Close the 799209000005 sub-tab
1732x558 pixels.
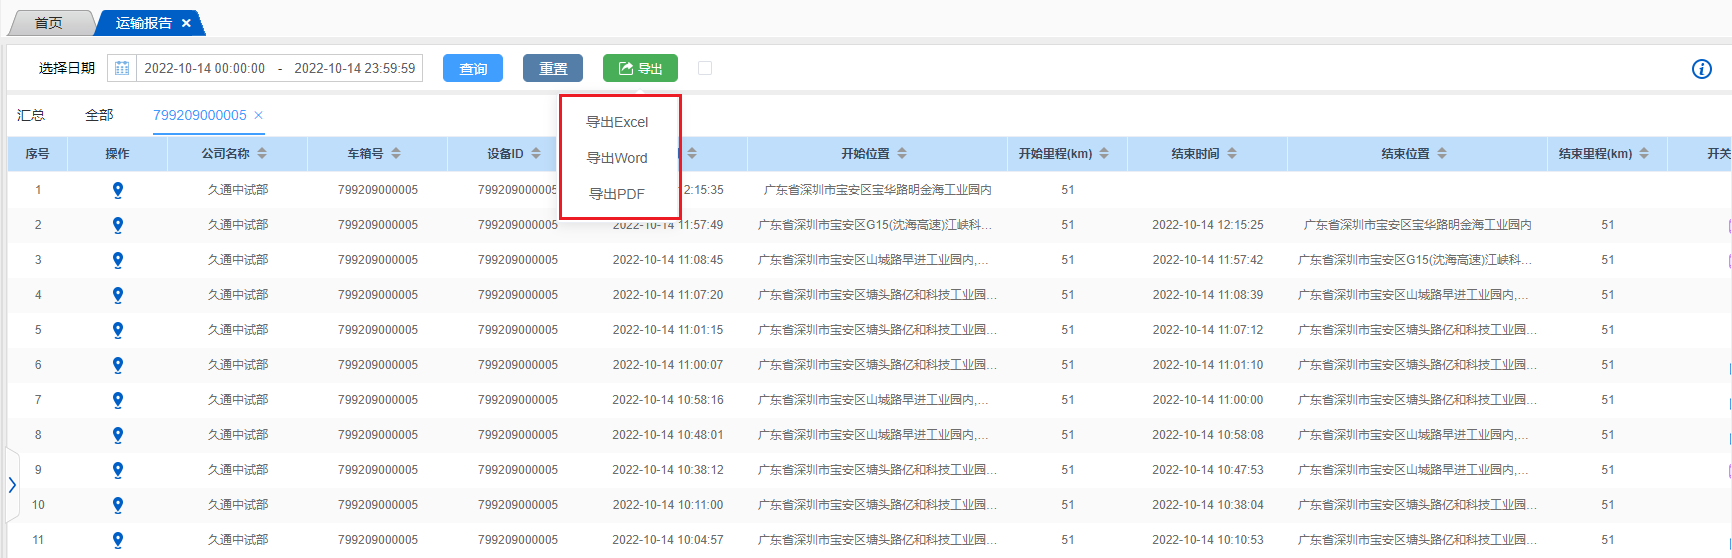pyautogui.click(x=258, y=115)
